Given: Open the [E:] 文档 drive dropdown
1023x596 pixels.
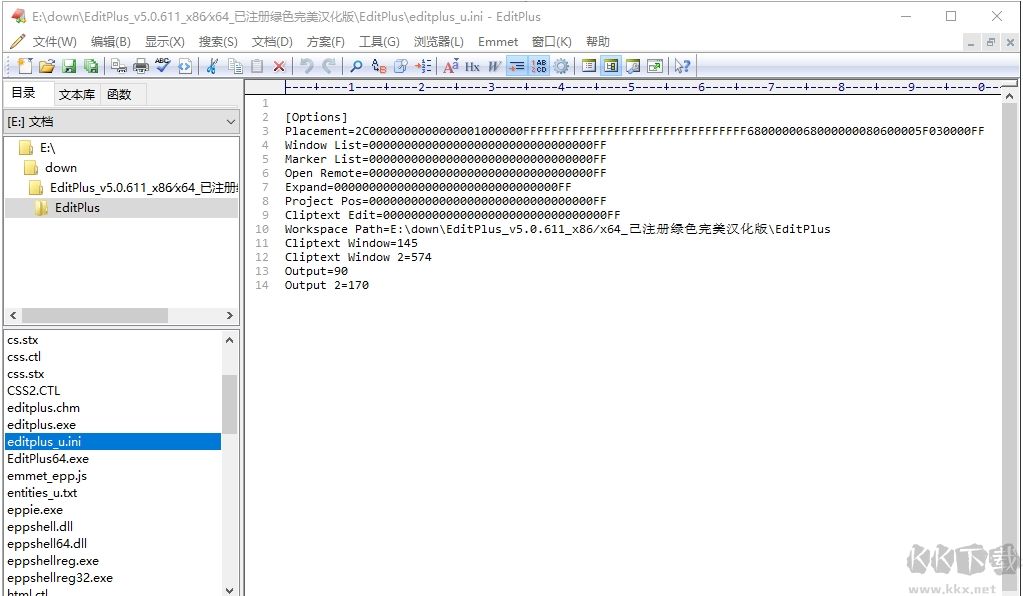Looking at the screenshot, I should pos(121,122).
